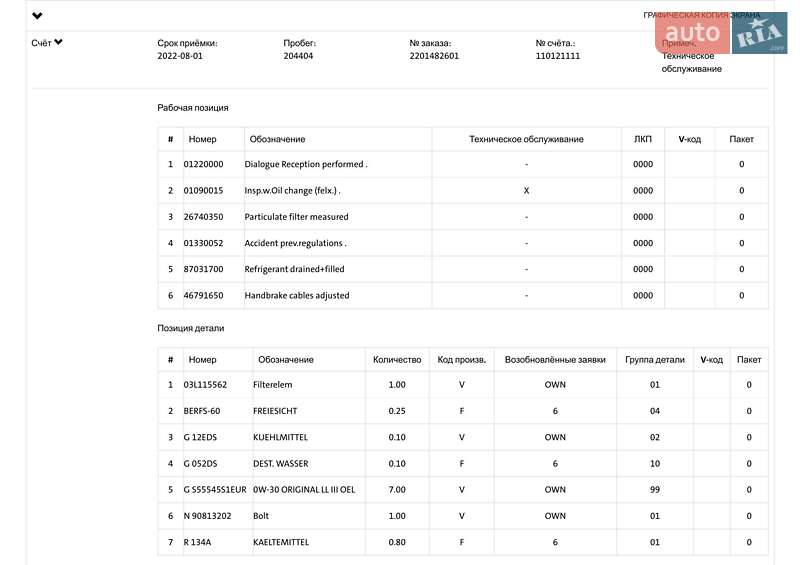Click Refrigerant drained+filled text
Screen dimensions: 800x565
(294, 269)
